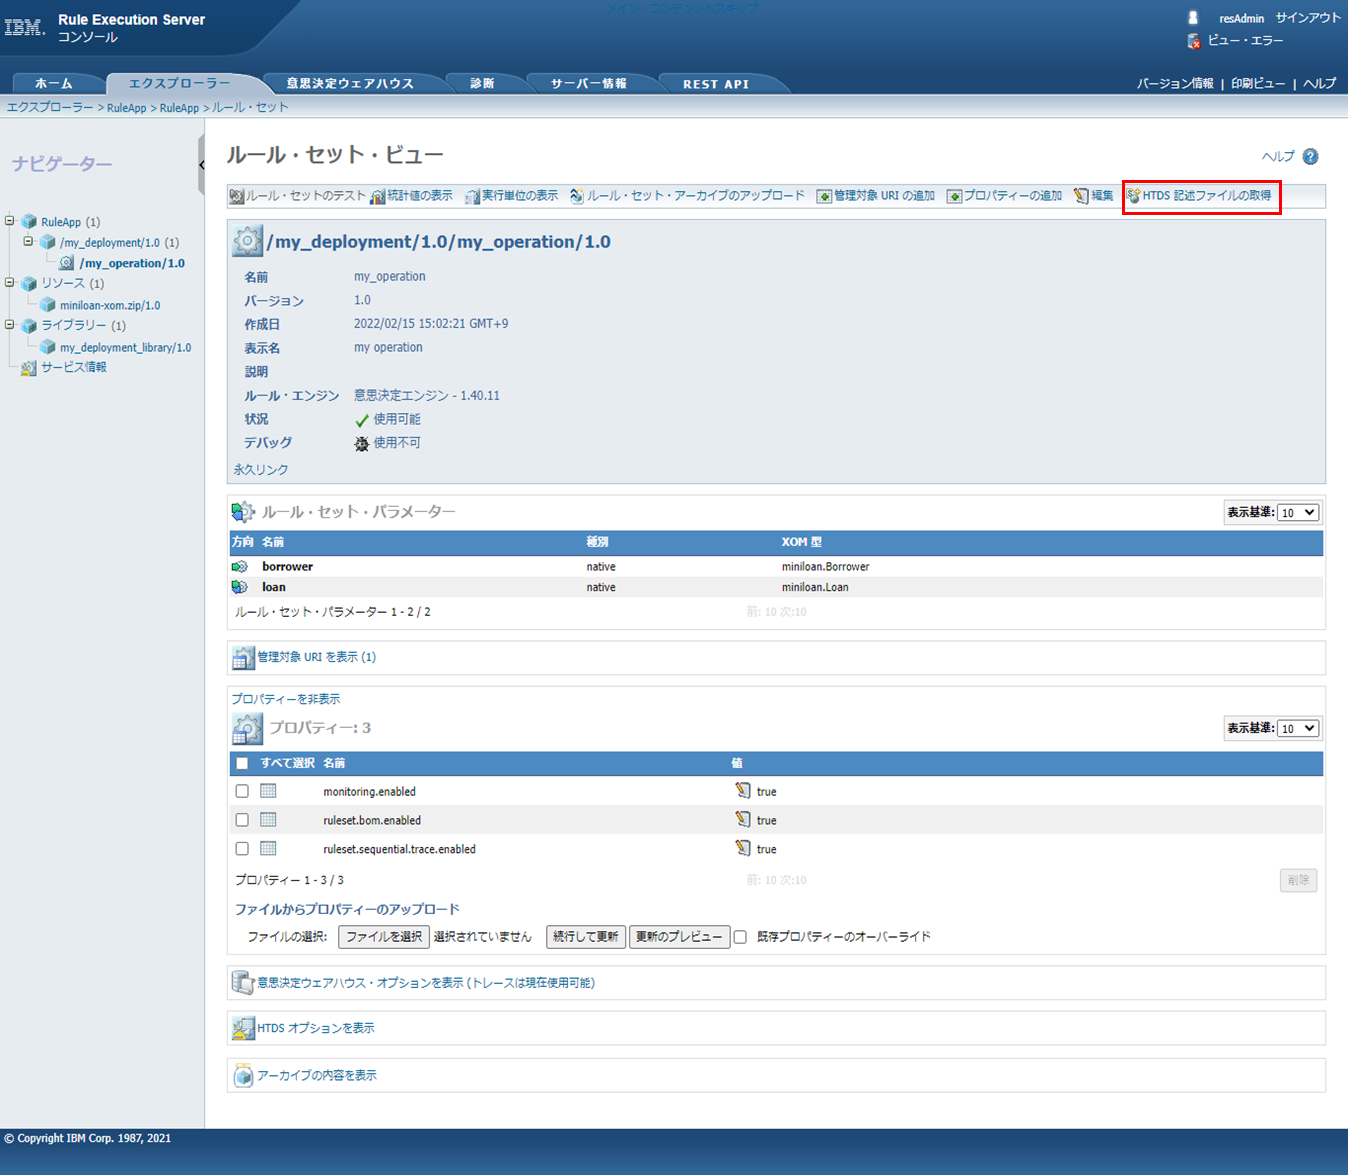Viewport: 1348px width, 1175px height.
Task: Check the ruleset.bom.enabled row checkbox
Action: coord(242,820)
